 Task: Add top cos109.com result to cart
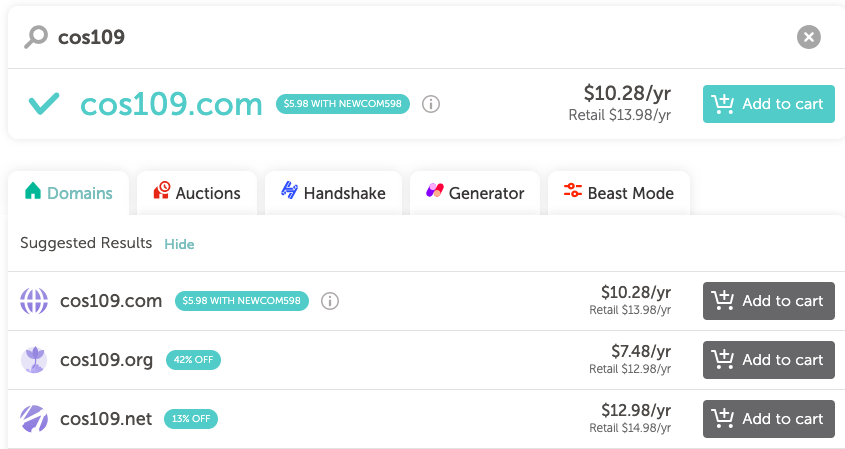[768, 104]
